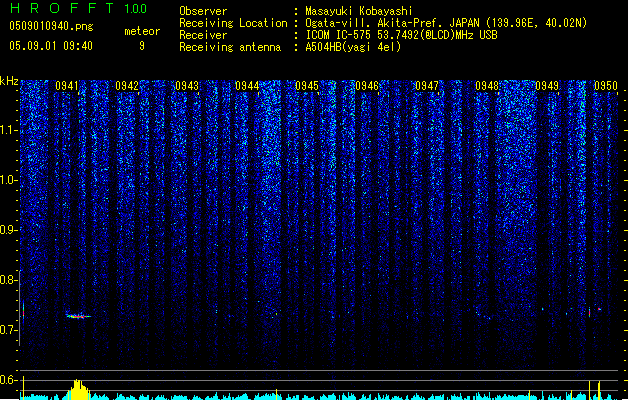This screenshot has width=629, height=400.
Task: Click the 0.8 kHz axis label
Action: click(x=9, y=280)
